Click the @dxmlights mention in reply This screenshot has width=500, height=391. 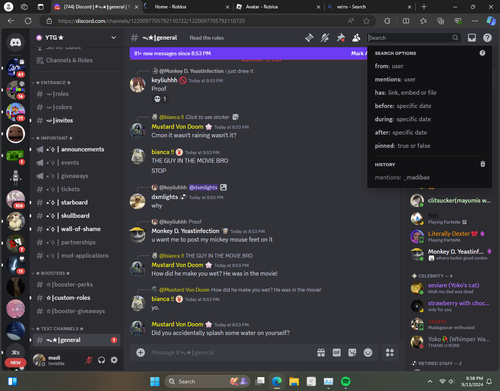(x=203, y=187)
